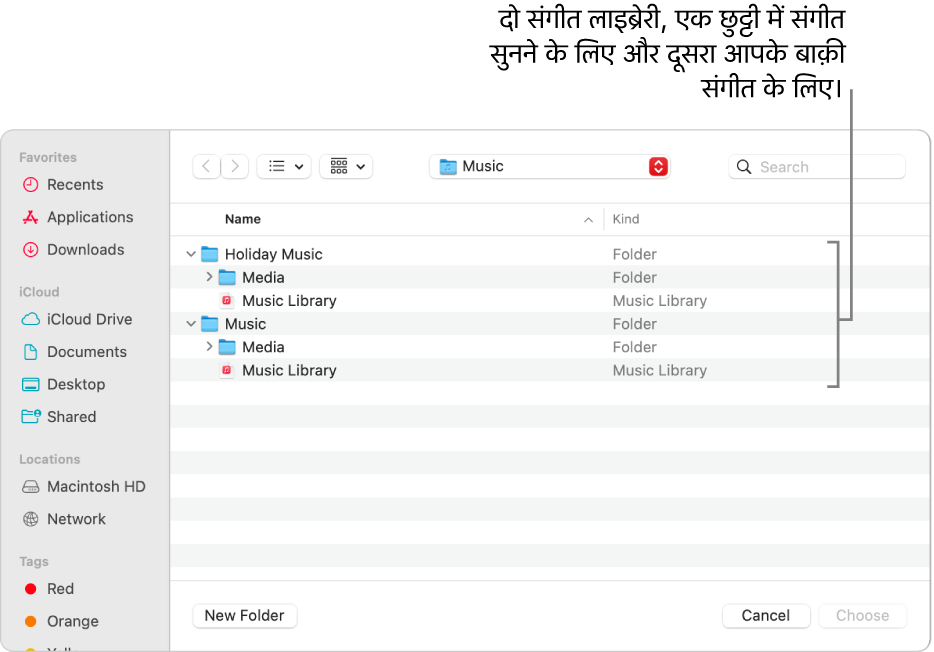934x652 pixels.
Task: Click the Holiday Music folder icon
Action: [x=210, y=254]
